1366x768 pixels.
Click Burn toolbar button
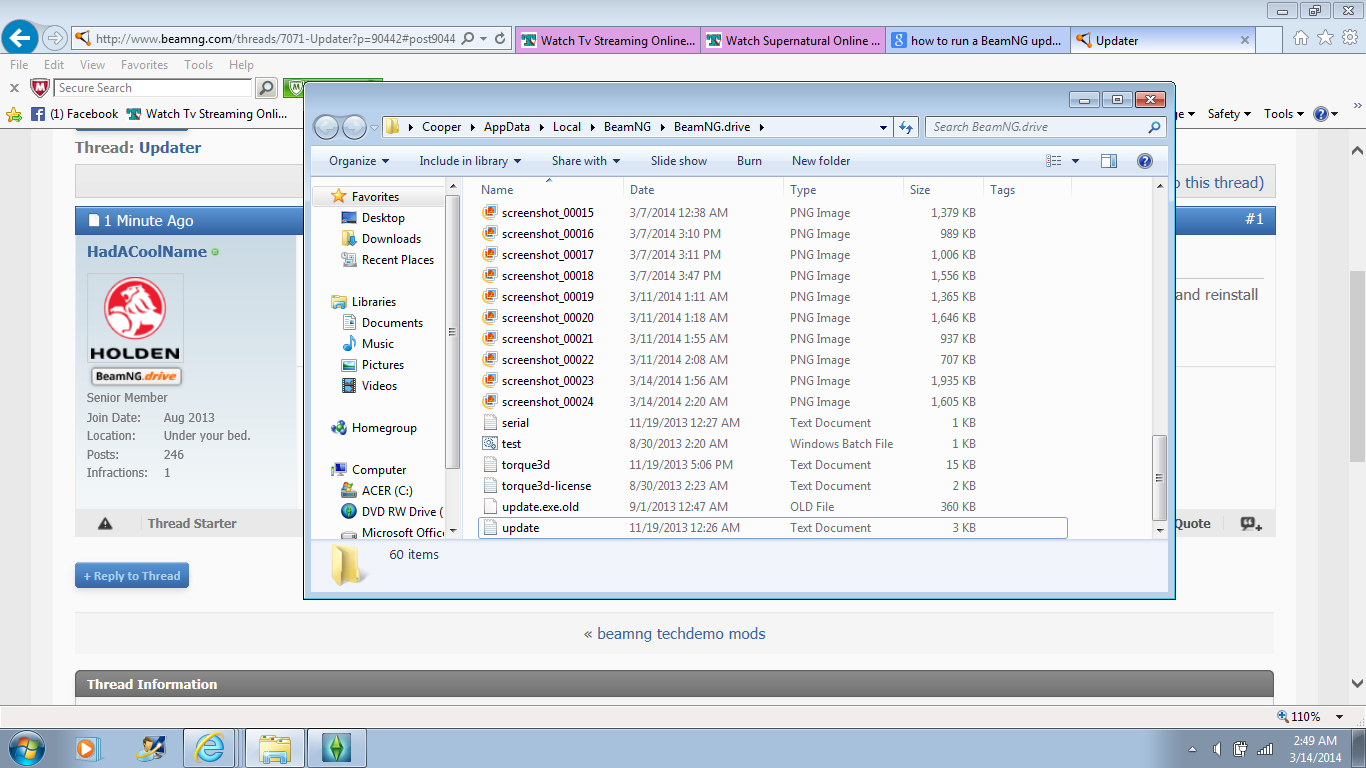click(749, 161)
